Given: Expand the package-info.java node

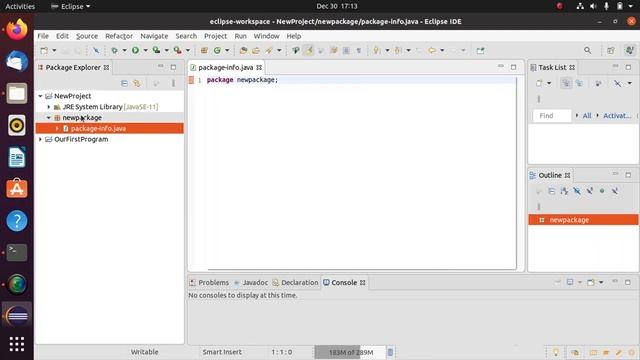Looking at the screenshot, I should point(57,128).
